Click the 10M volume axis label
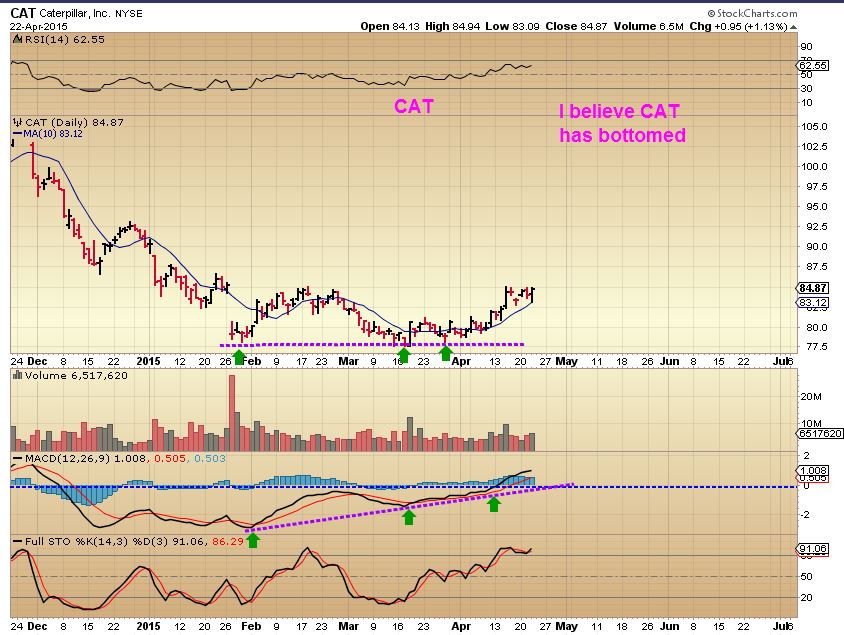The image size is (844, 635). 811,424
